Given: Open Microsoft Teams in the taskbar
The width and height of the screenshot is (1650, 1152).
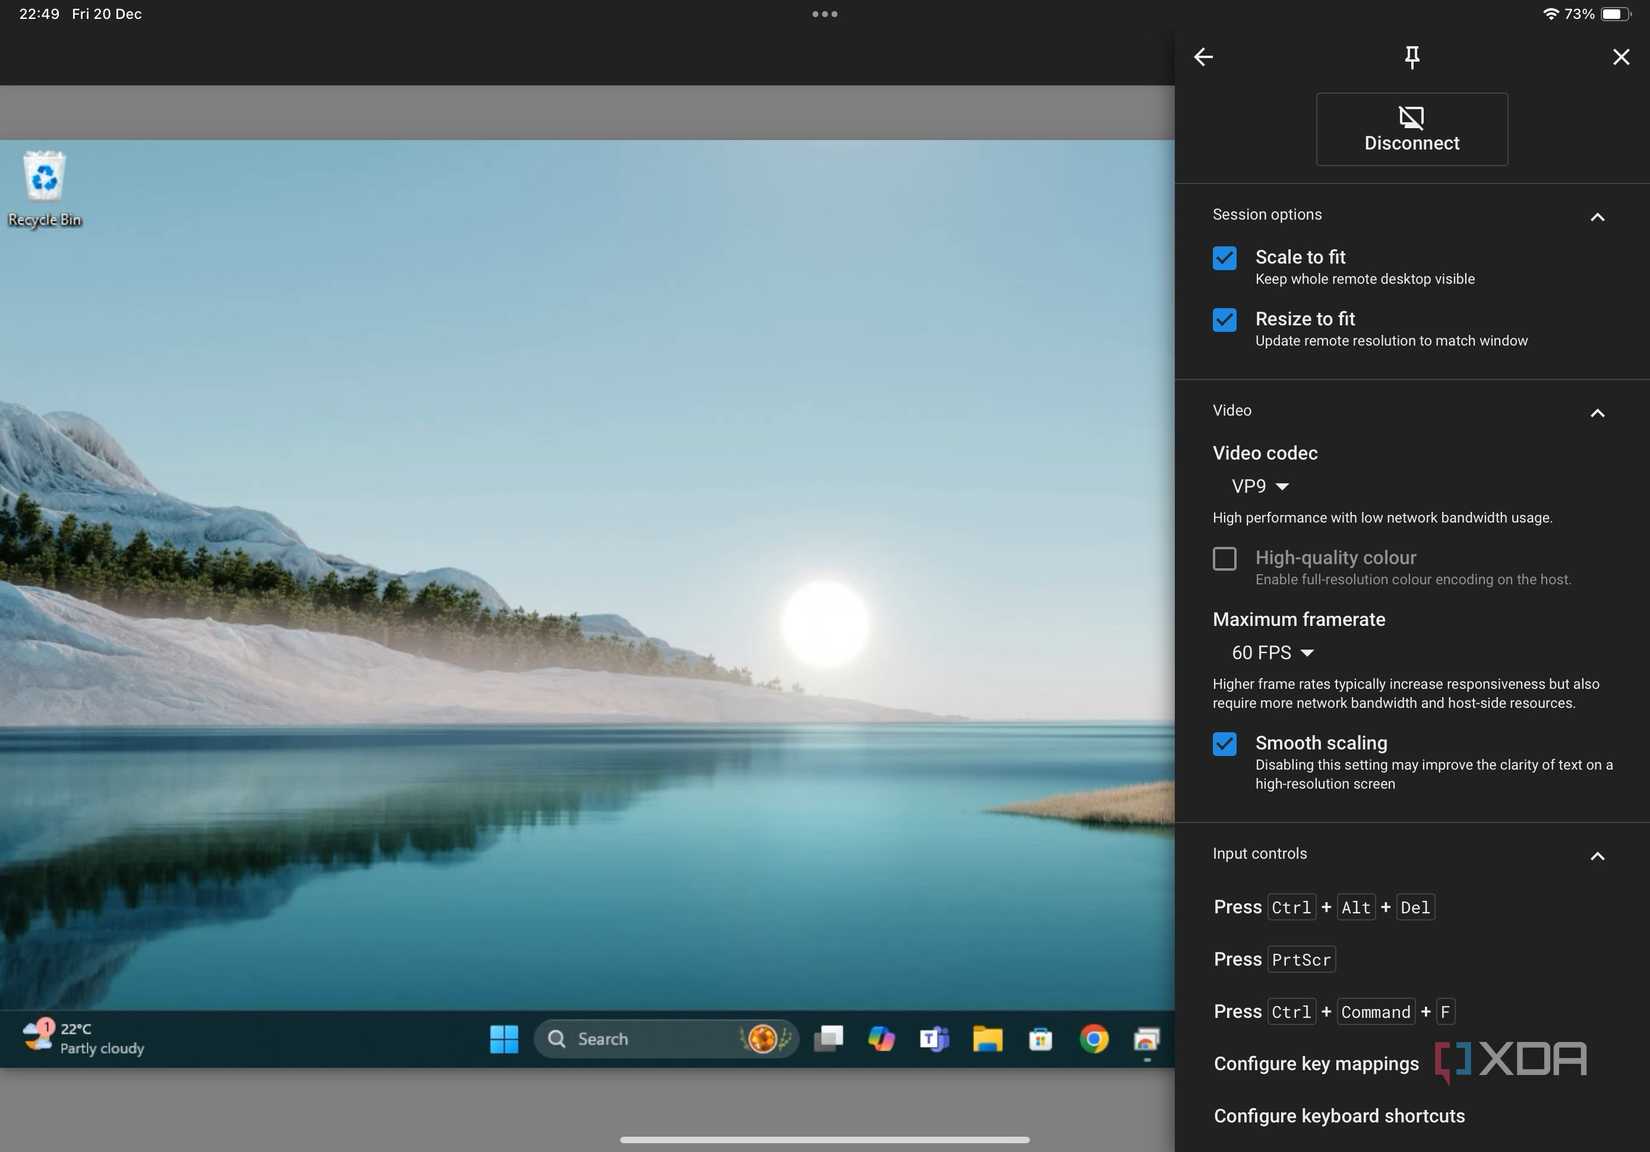Looking at the screenshot, I should coord(934,1039).
